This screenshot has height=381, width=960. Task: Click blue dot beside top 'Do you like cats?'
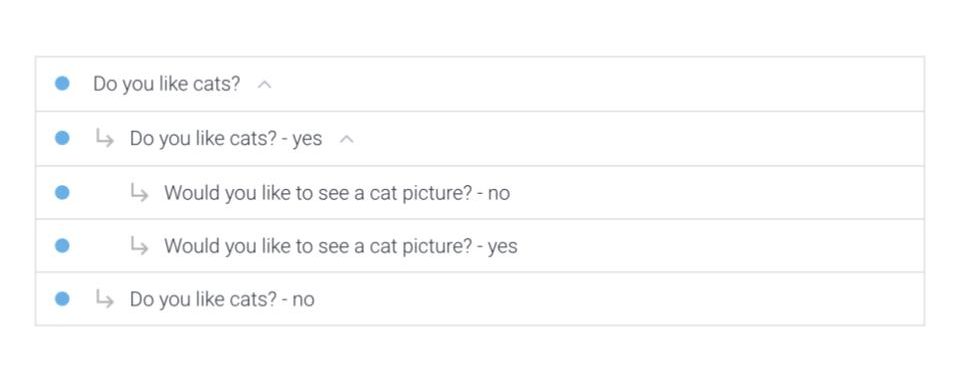click(62, 83)
